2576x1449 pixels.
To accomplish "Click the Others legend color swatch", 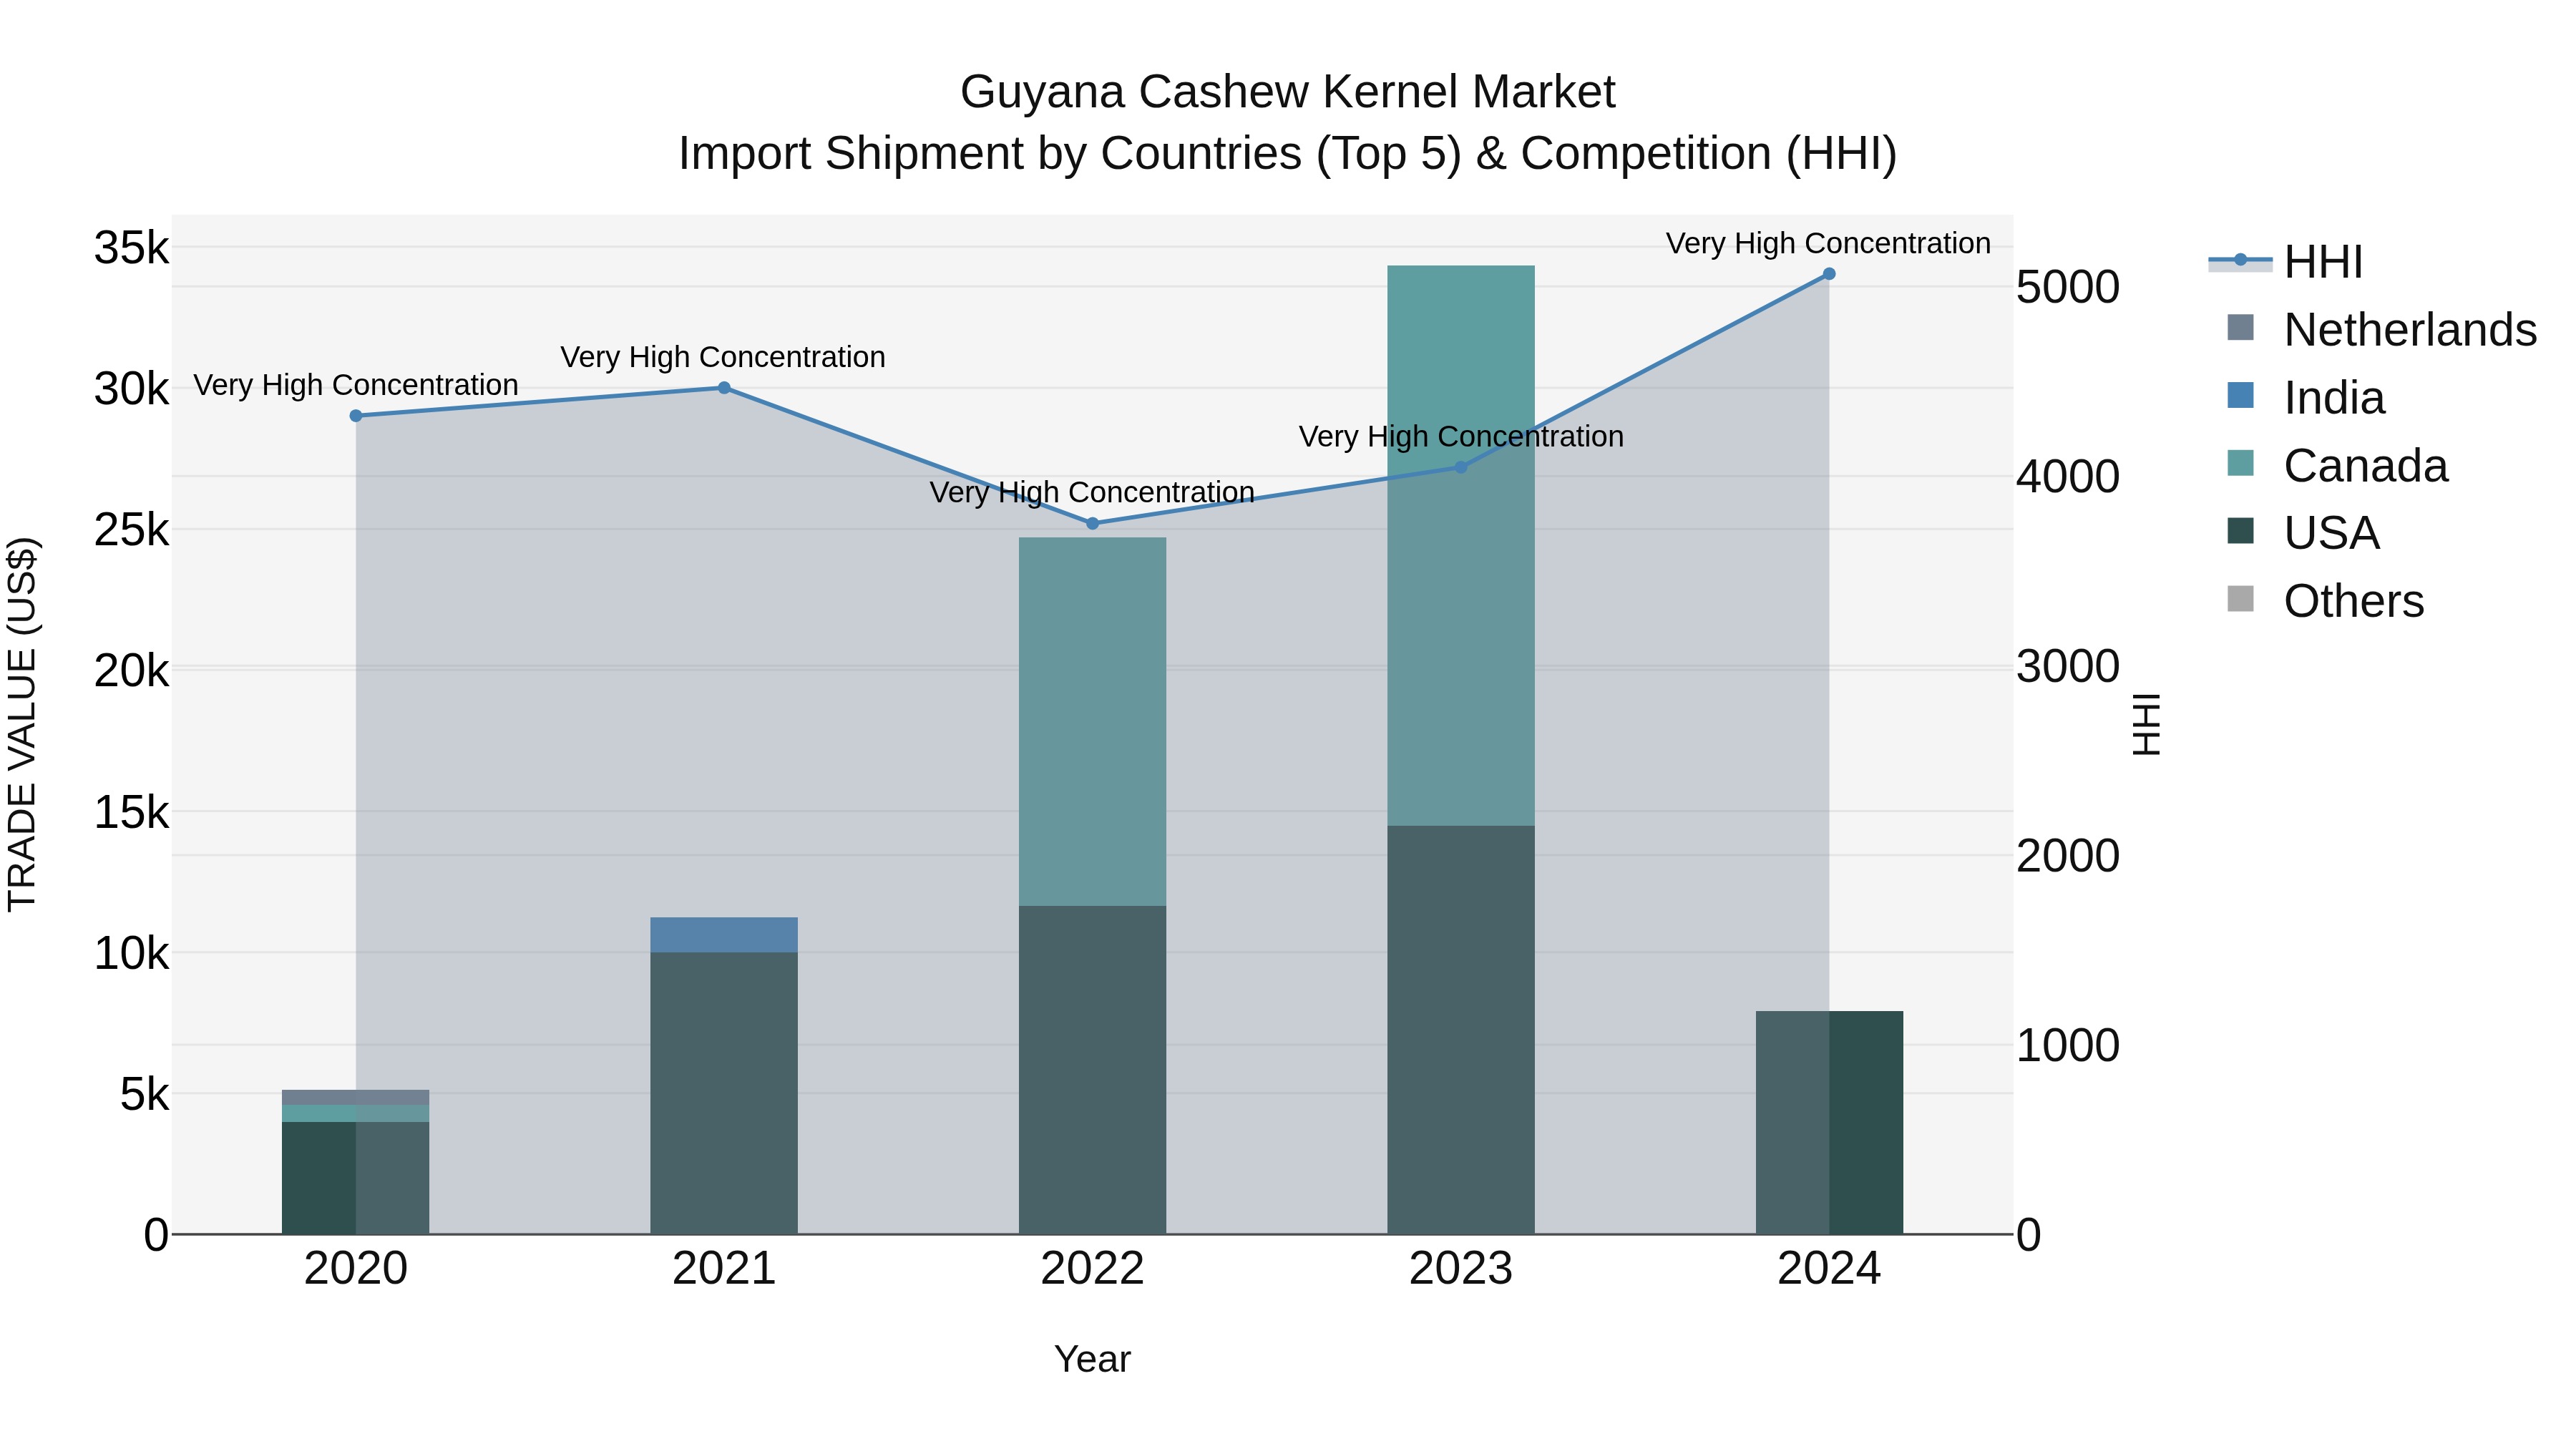I will pyautogui.click(x=2241, y=599).
